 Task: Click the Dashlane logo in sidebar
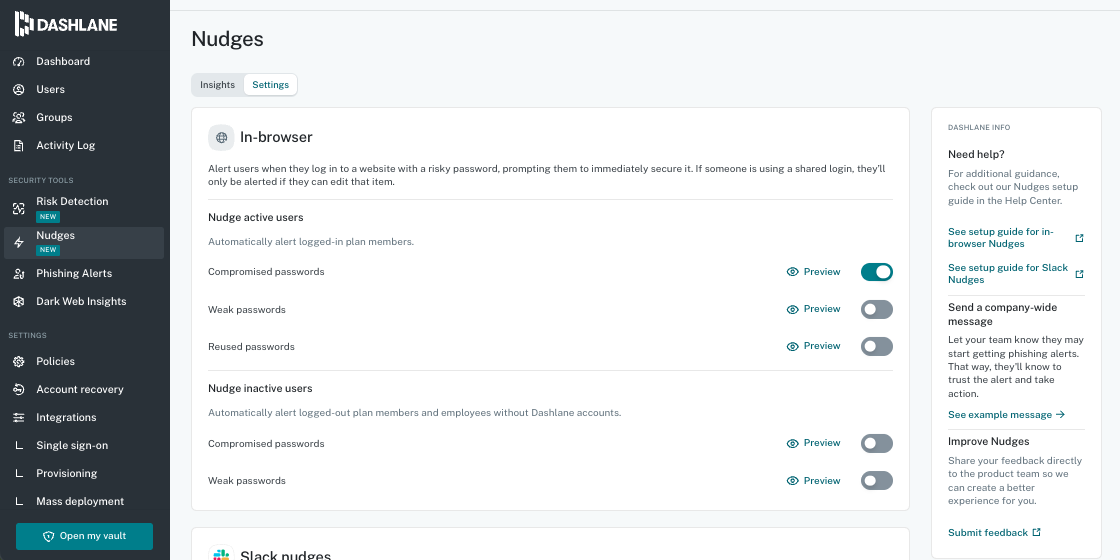click(66, 24)
